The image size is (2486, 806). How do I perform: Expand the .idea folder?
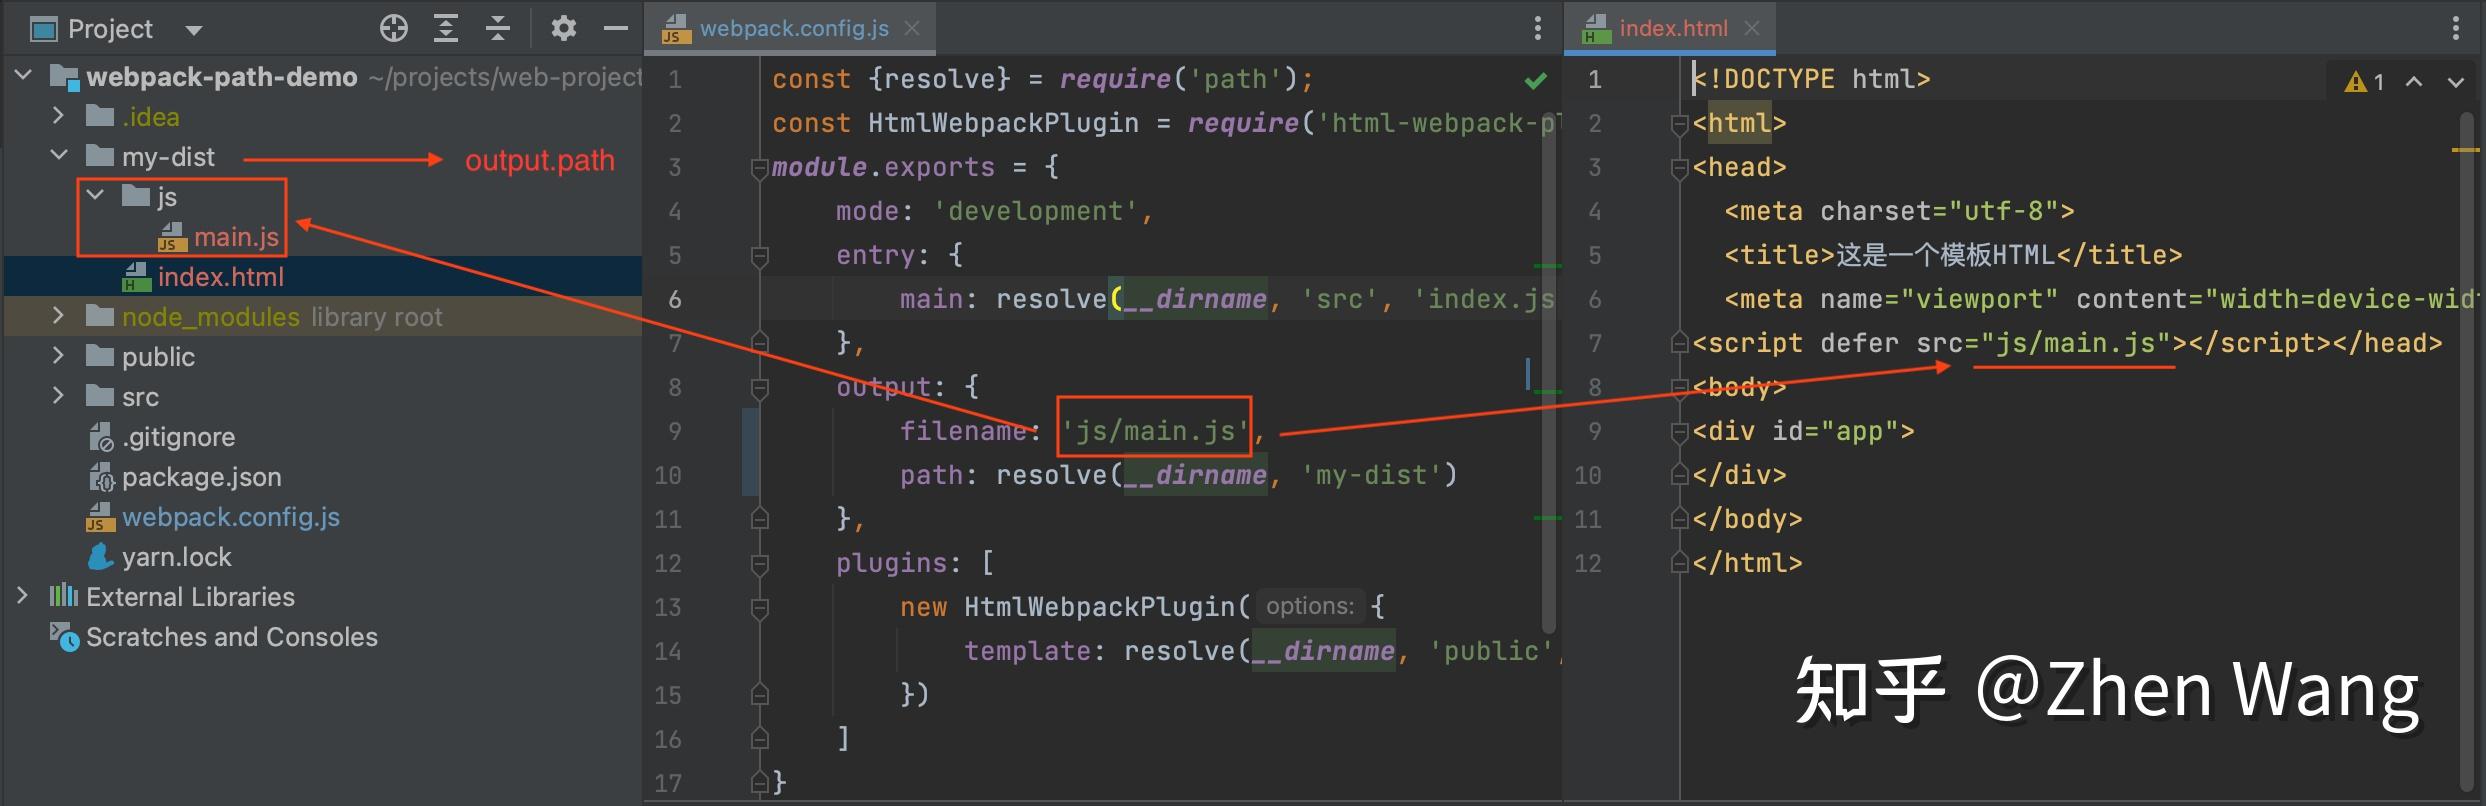[x=58, y=116]
